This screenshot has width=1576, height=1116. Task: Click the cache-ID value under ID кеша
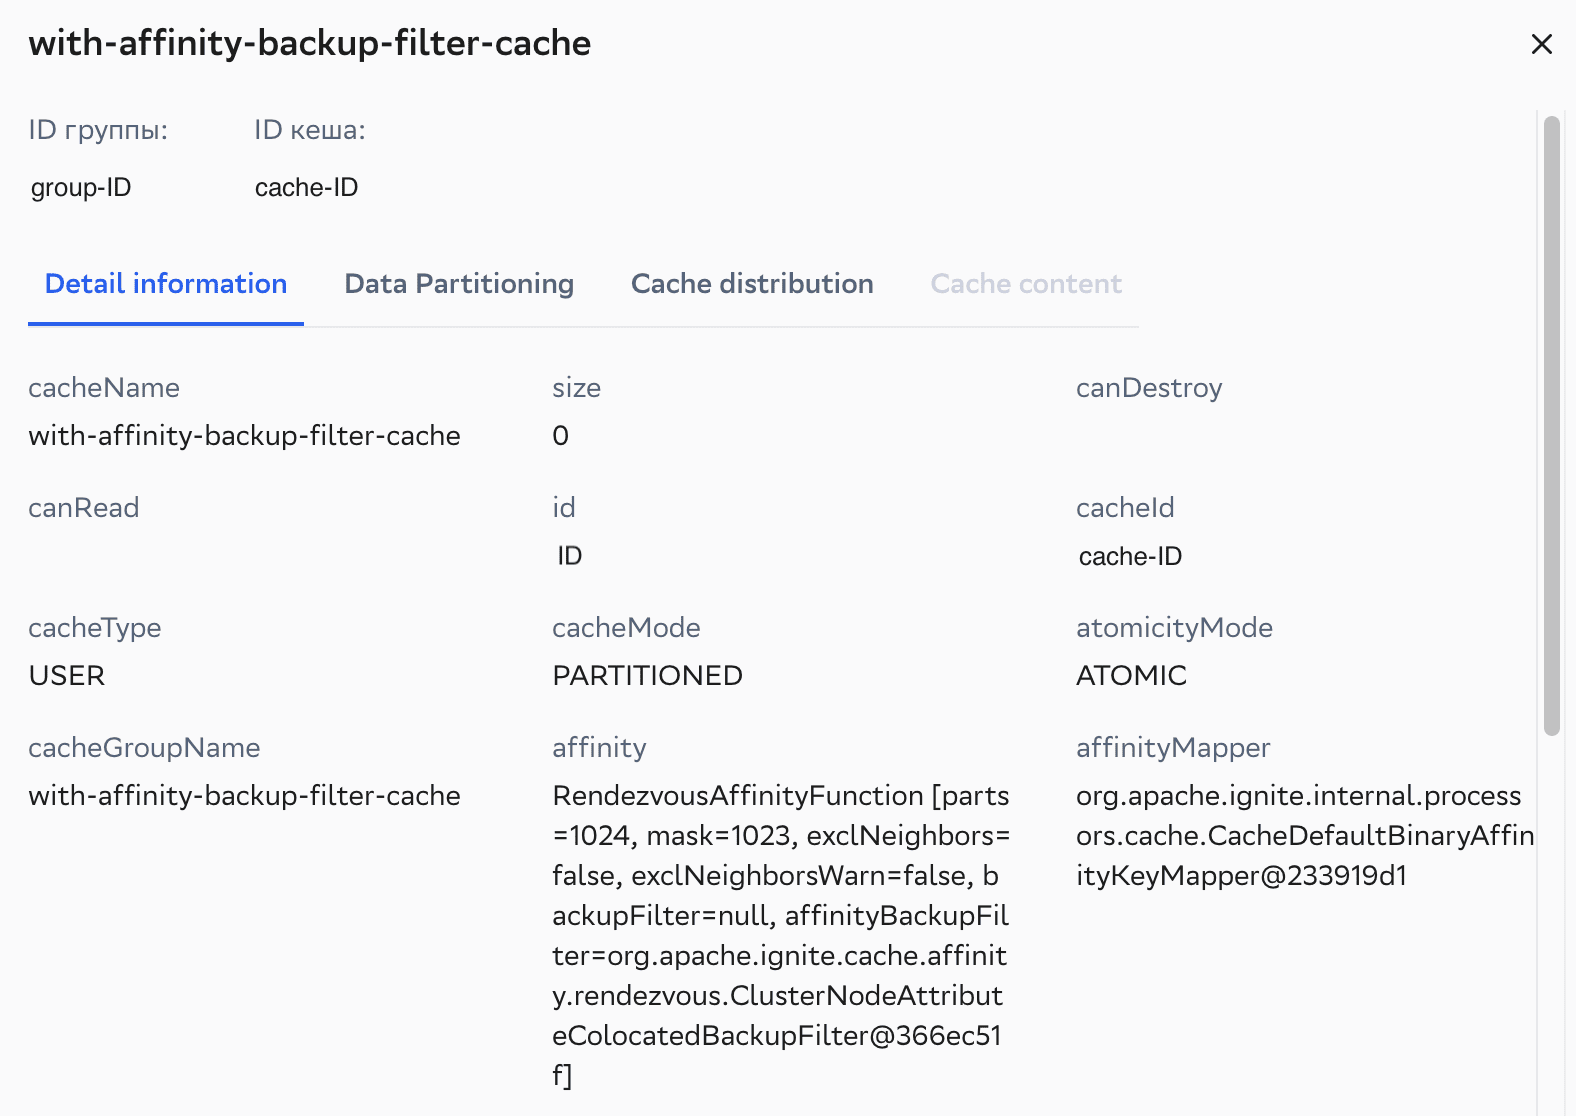(306, 188)
